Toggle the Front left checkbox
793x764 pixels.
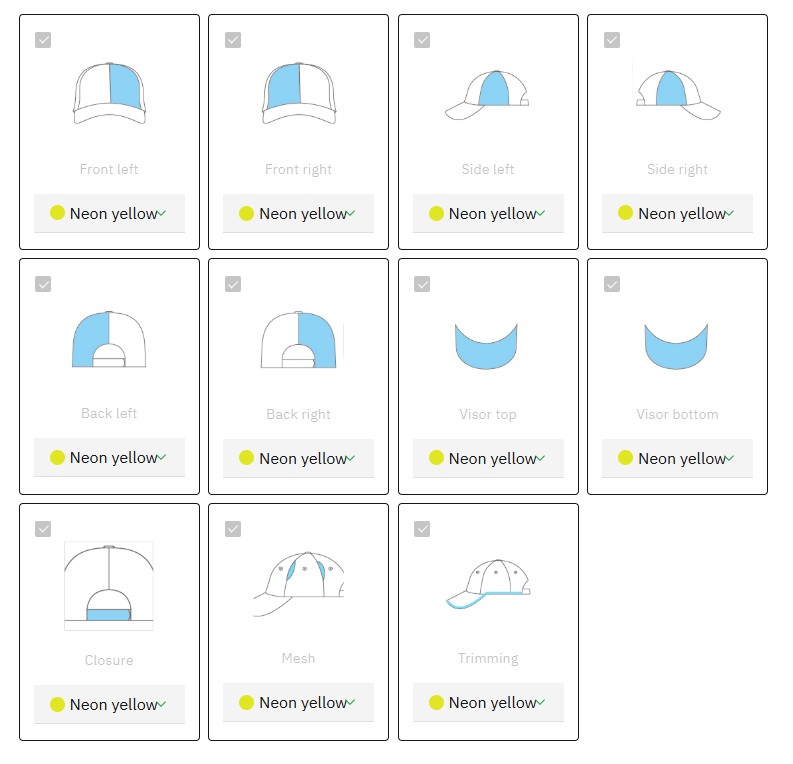[x=43, y=40]
